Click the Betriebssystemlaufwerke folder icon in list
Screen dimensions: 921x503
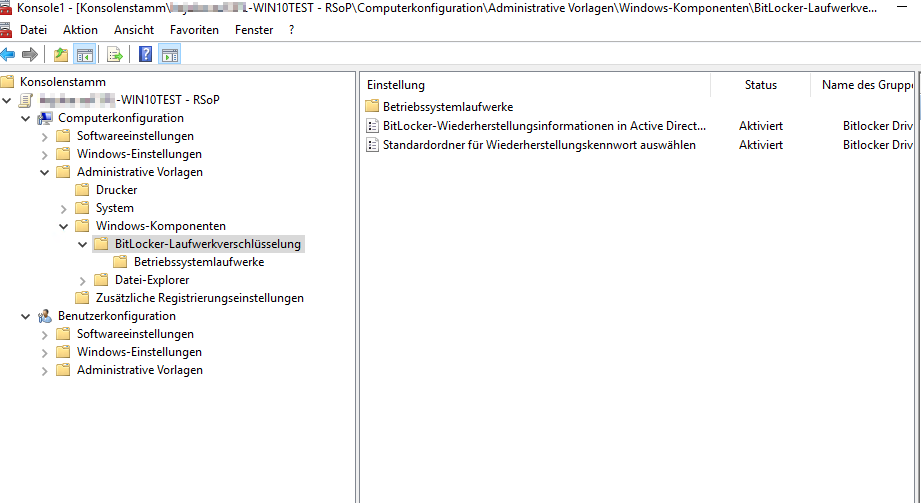coord(372,106)
